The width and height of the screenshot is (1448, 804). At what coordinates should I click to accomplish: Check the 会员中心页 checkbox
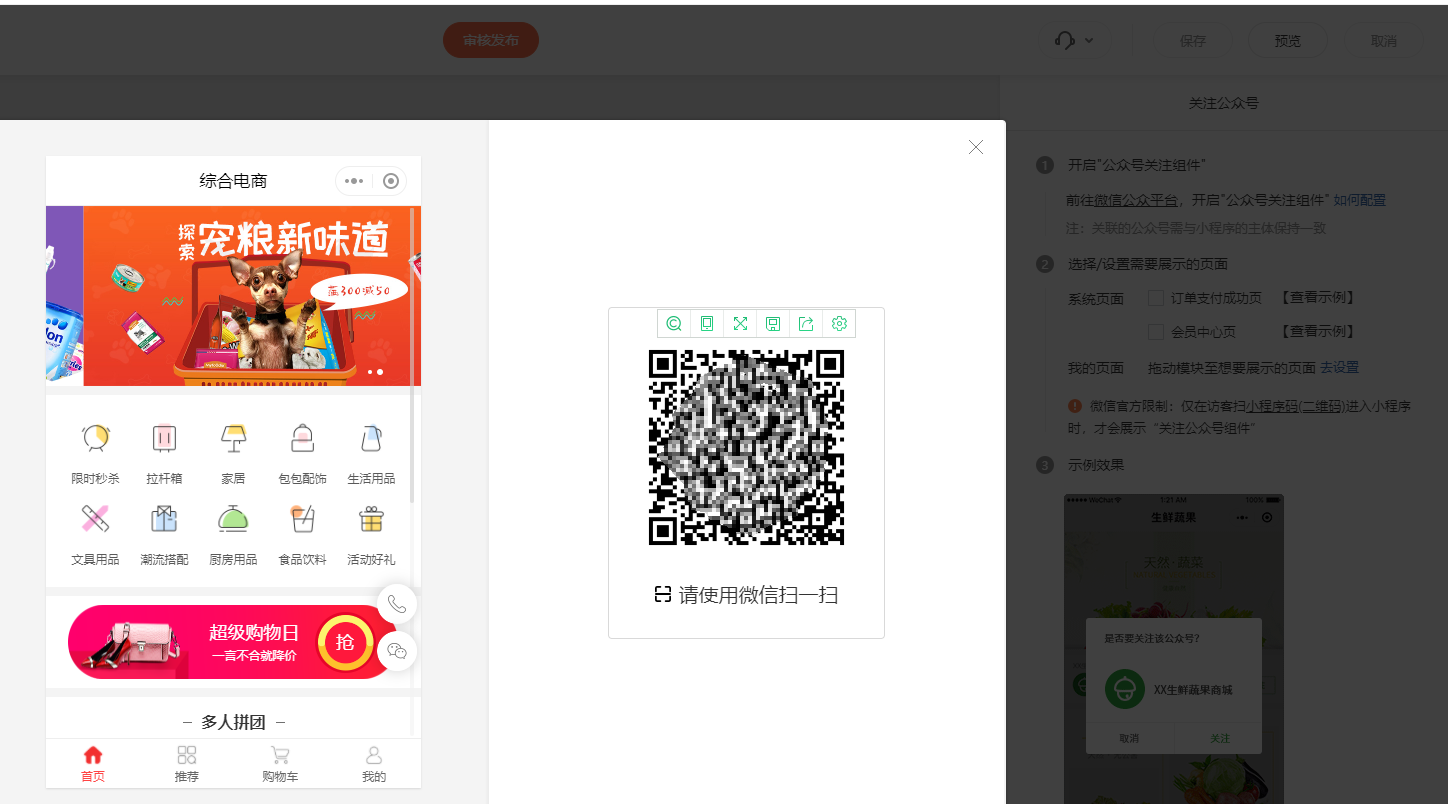[x=1156, y=331]
